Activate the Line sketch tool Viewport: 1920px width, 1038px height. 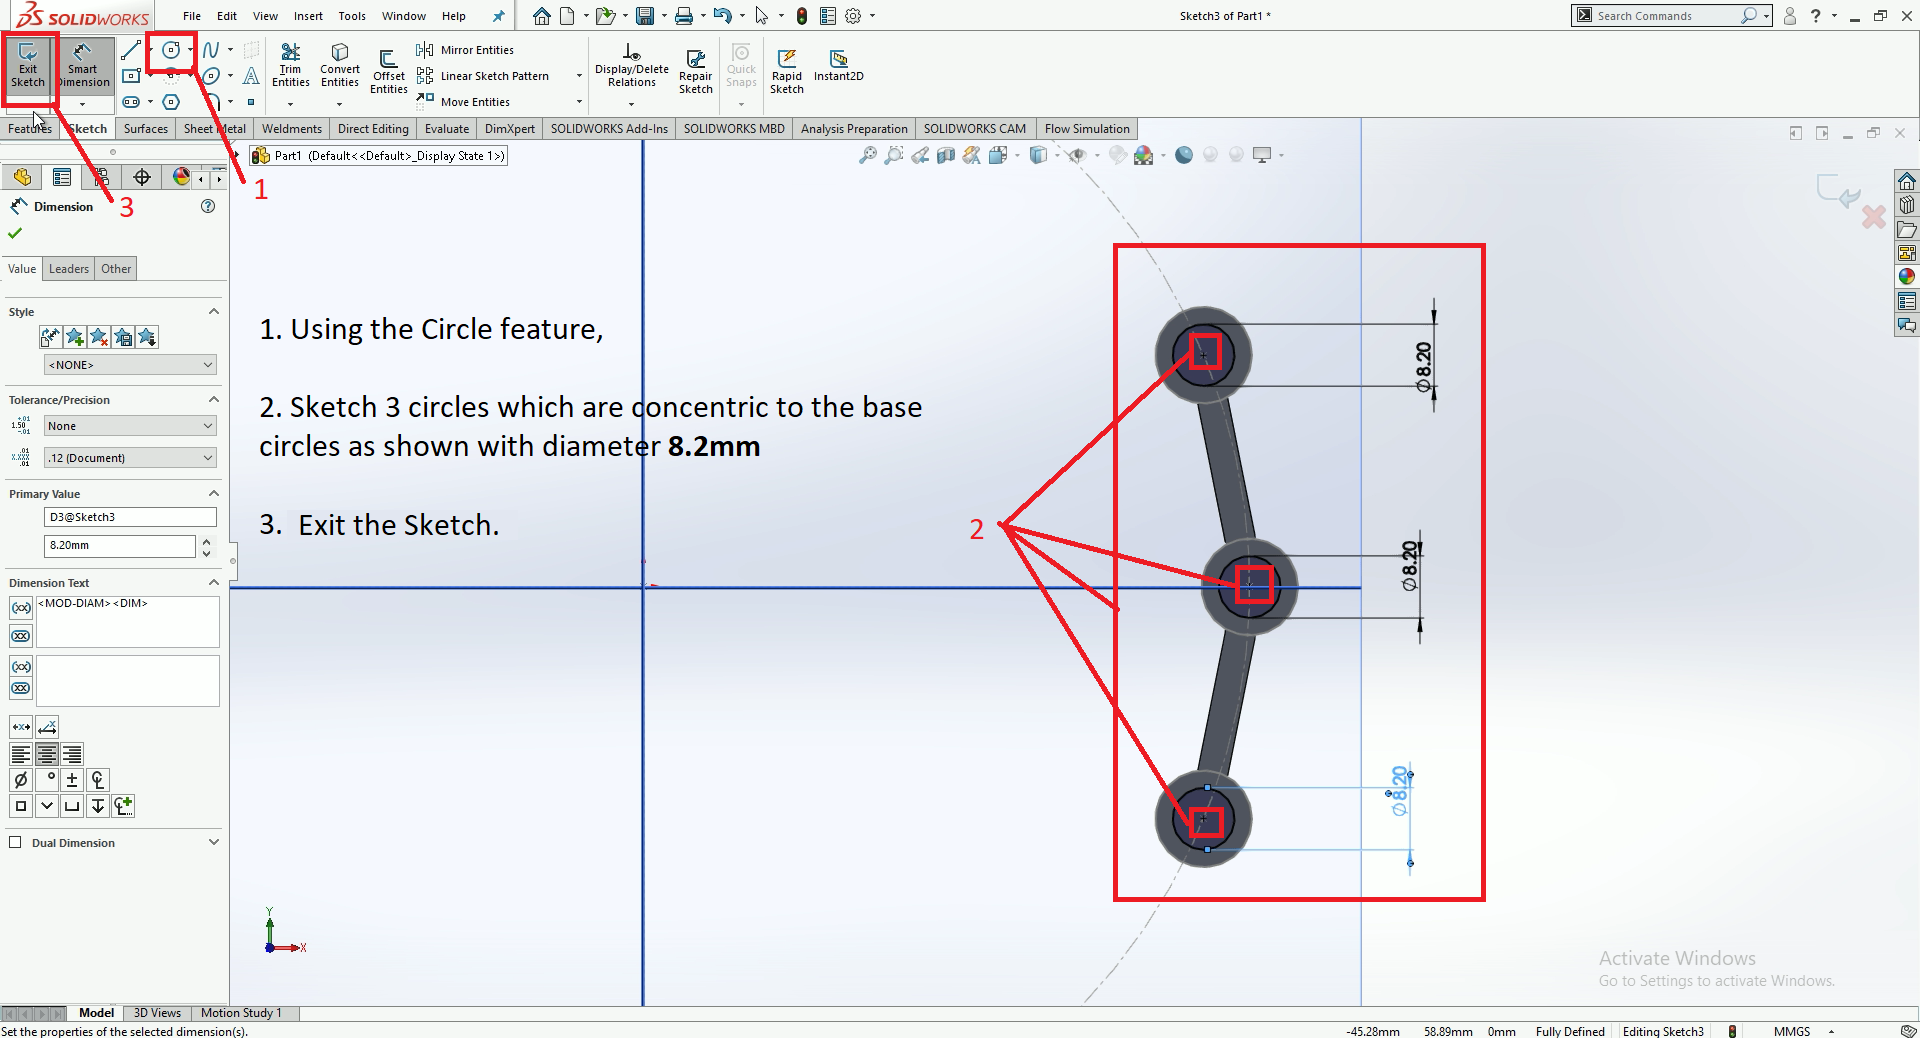point(131,50)
